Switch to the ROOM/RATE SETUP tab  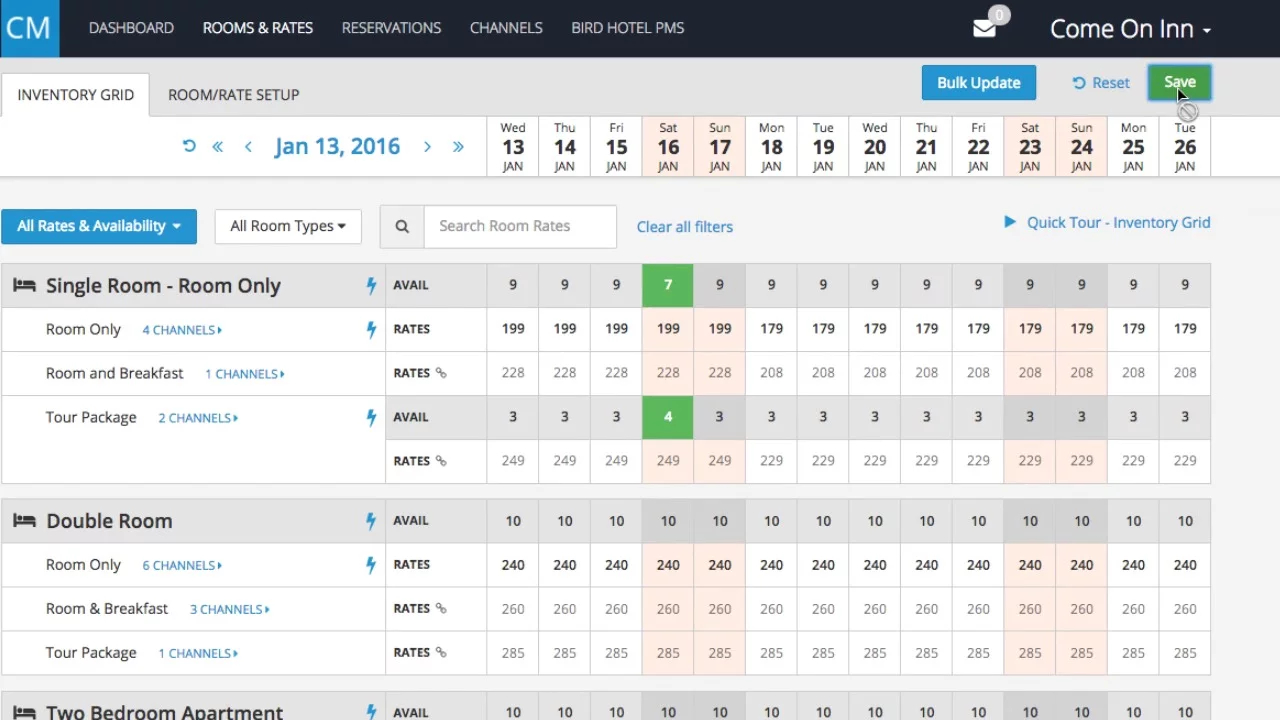coord(233,94)
